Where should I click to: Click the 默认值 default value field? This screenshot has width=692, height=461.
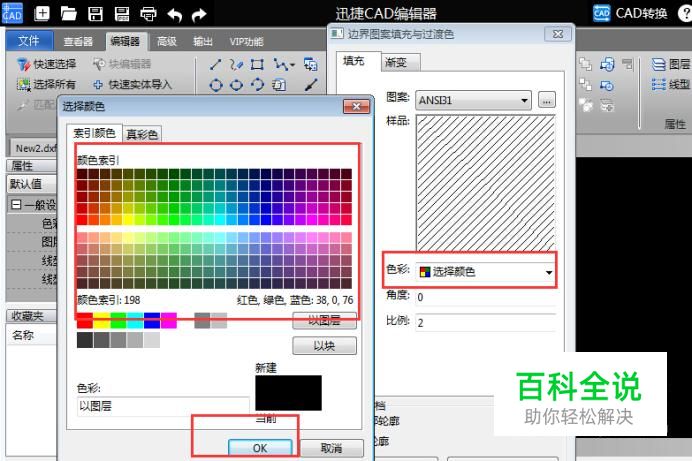point(32,184)
